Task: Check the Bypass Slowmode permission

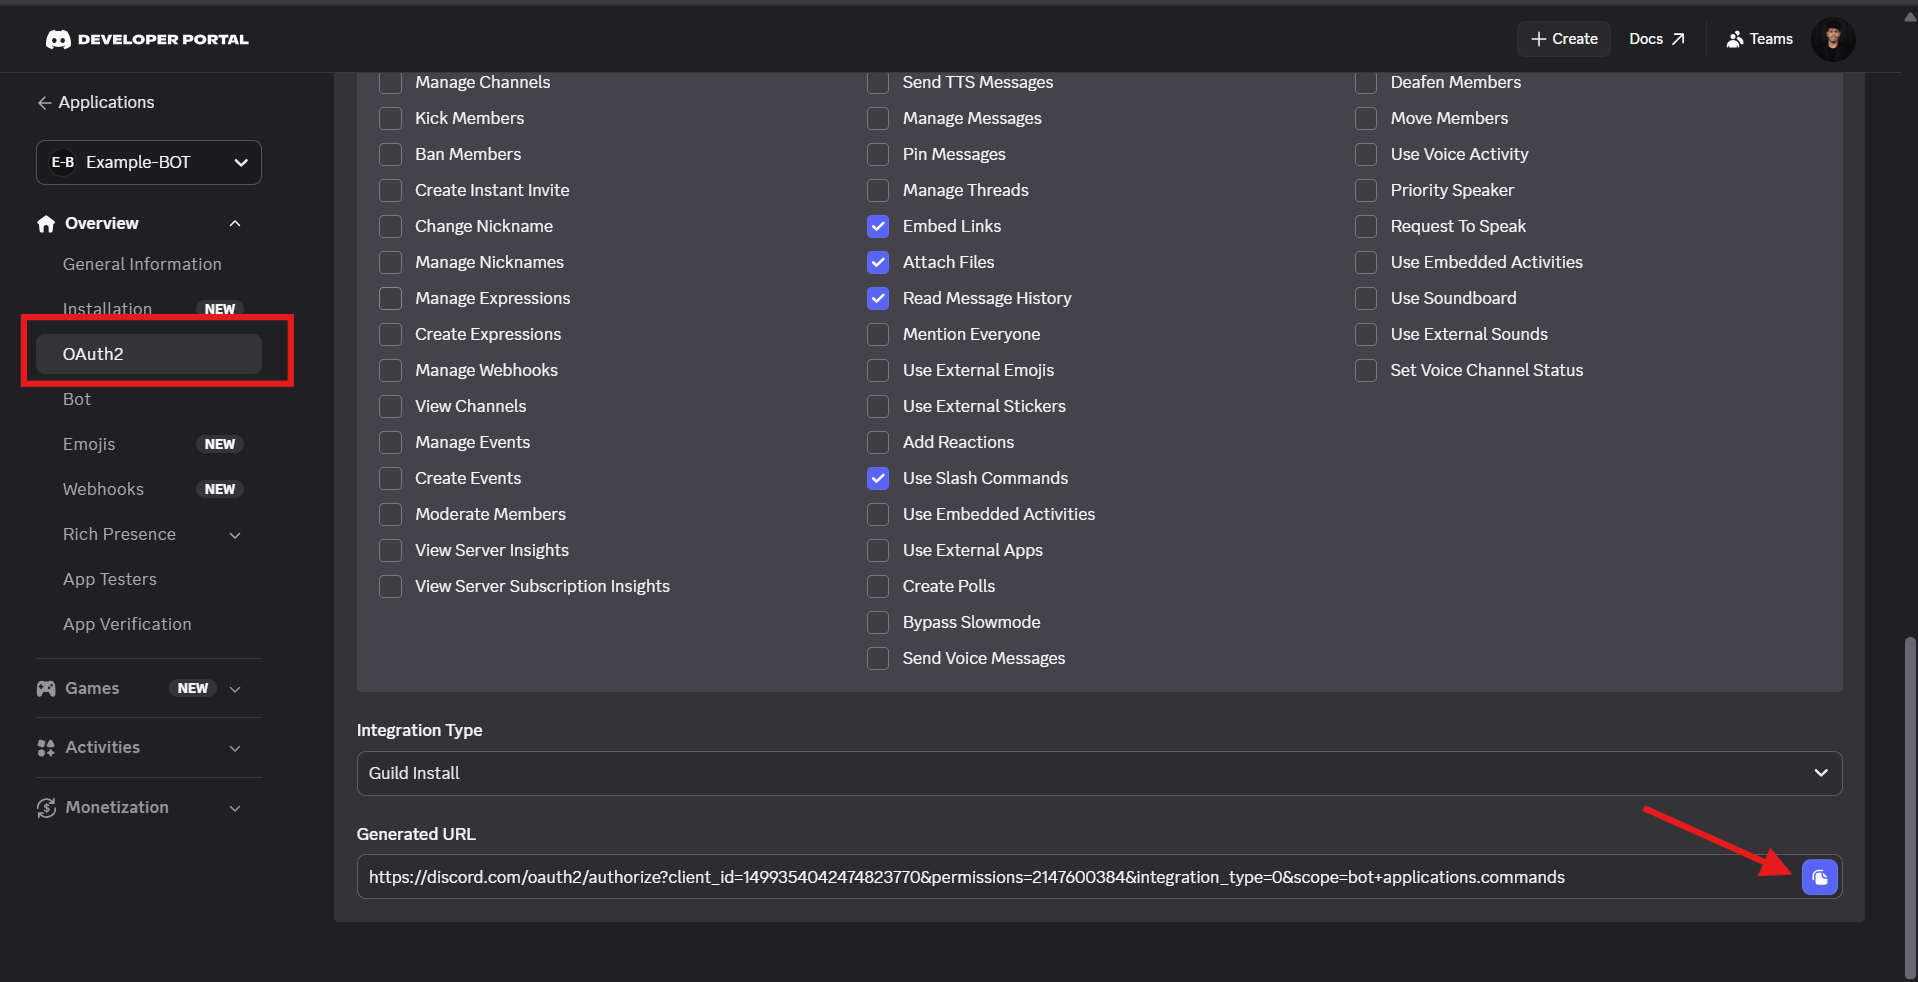Action: pos(878,622)
